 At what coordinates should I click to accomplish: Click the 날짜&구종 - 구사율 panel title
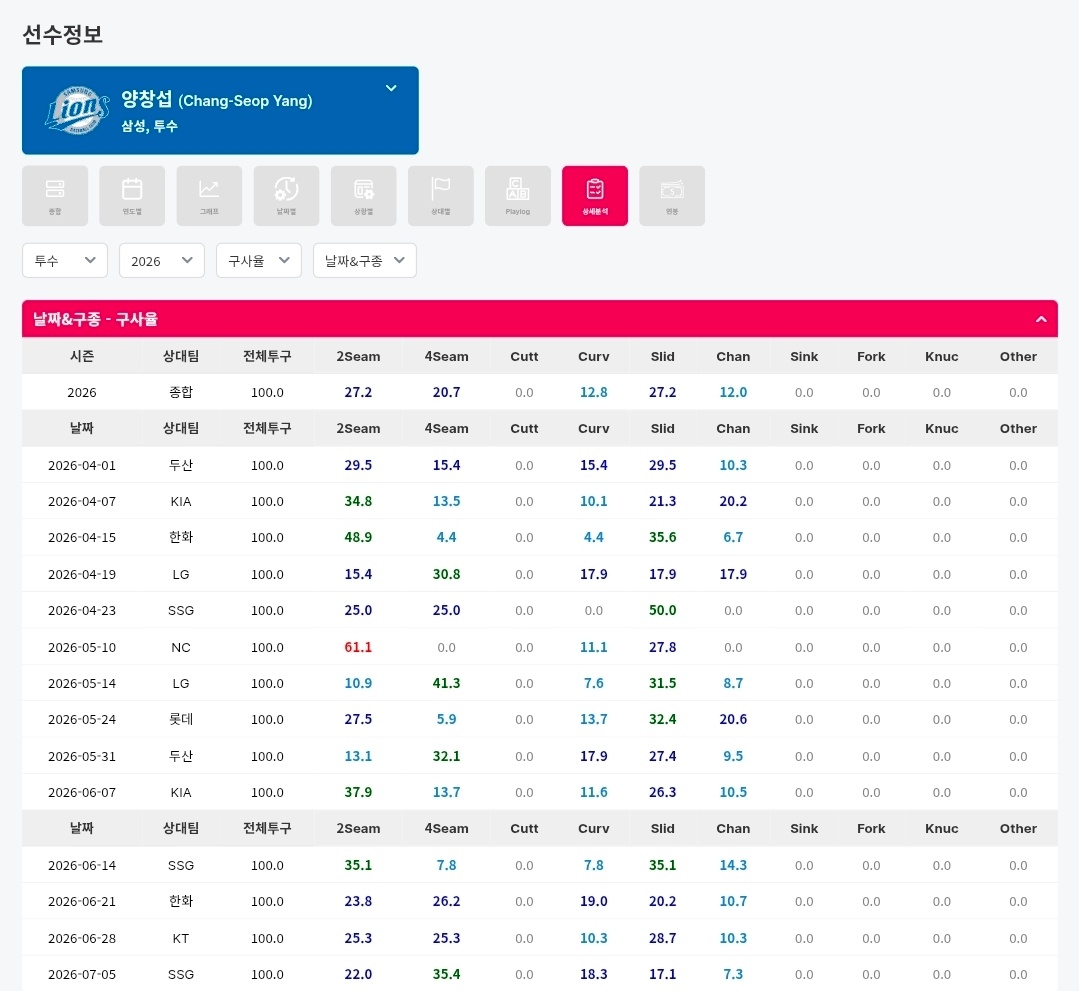95,319
